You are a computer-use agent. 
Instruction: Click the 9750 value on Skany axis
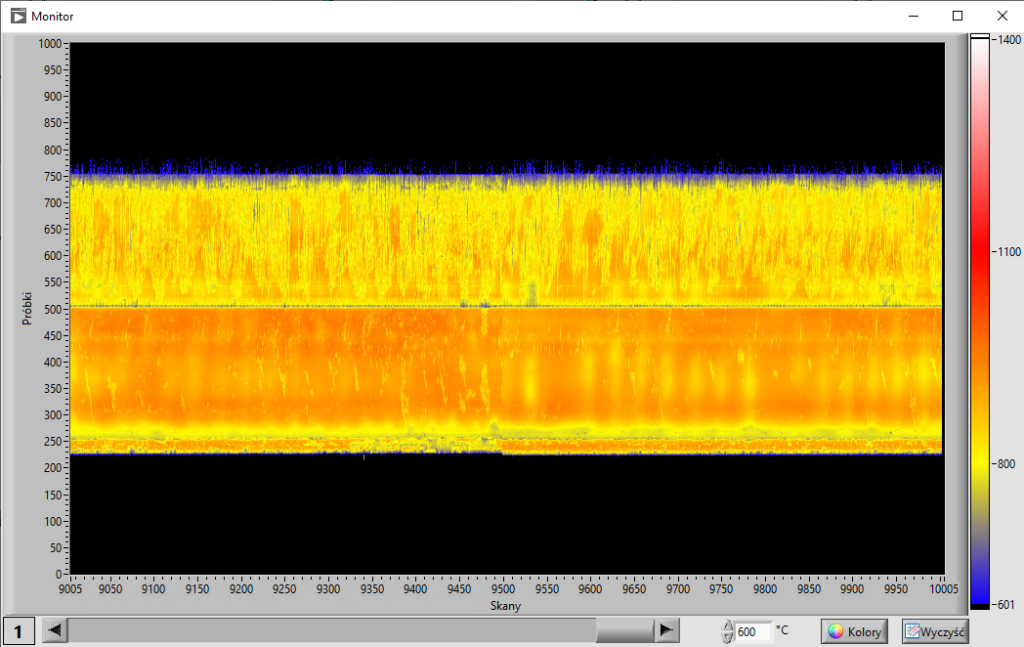tap(721, 589)
